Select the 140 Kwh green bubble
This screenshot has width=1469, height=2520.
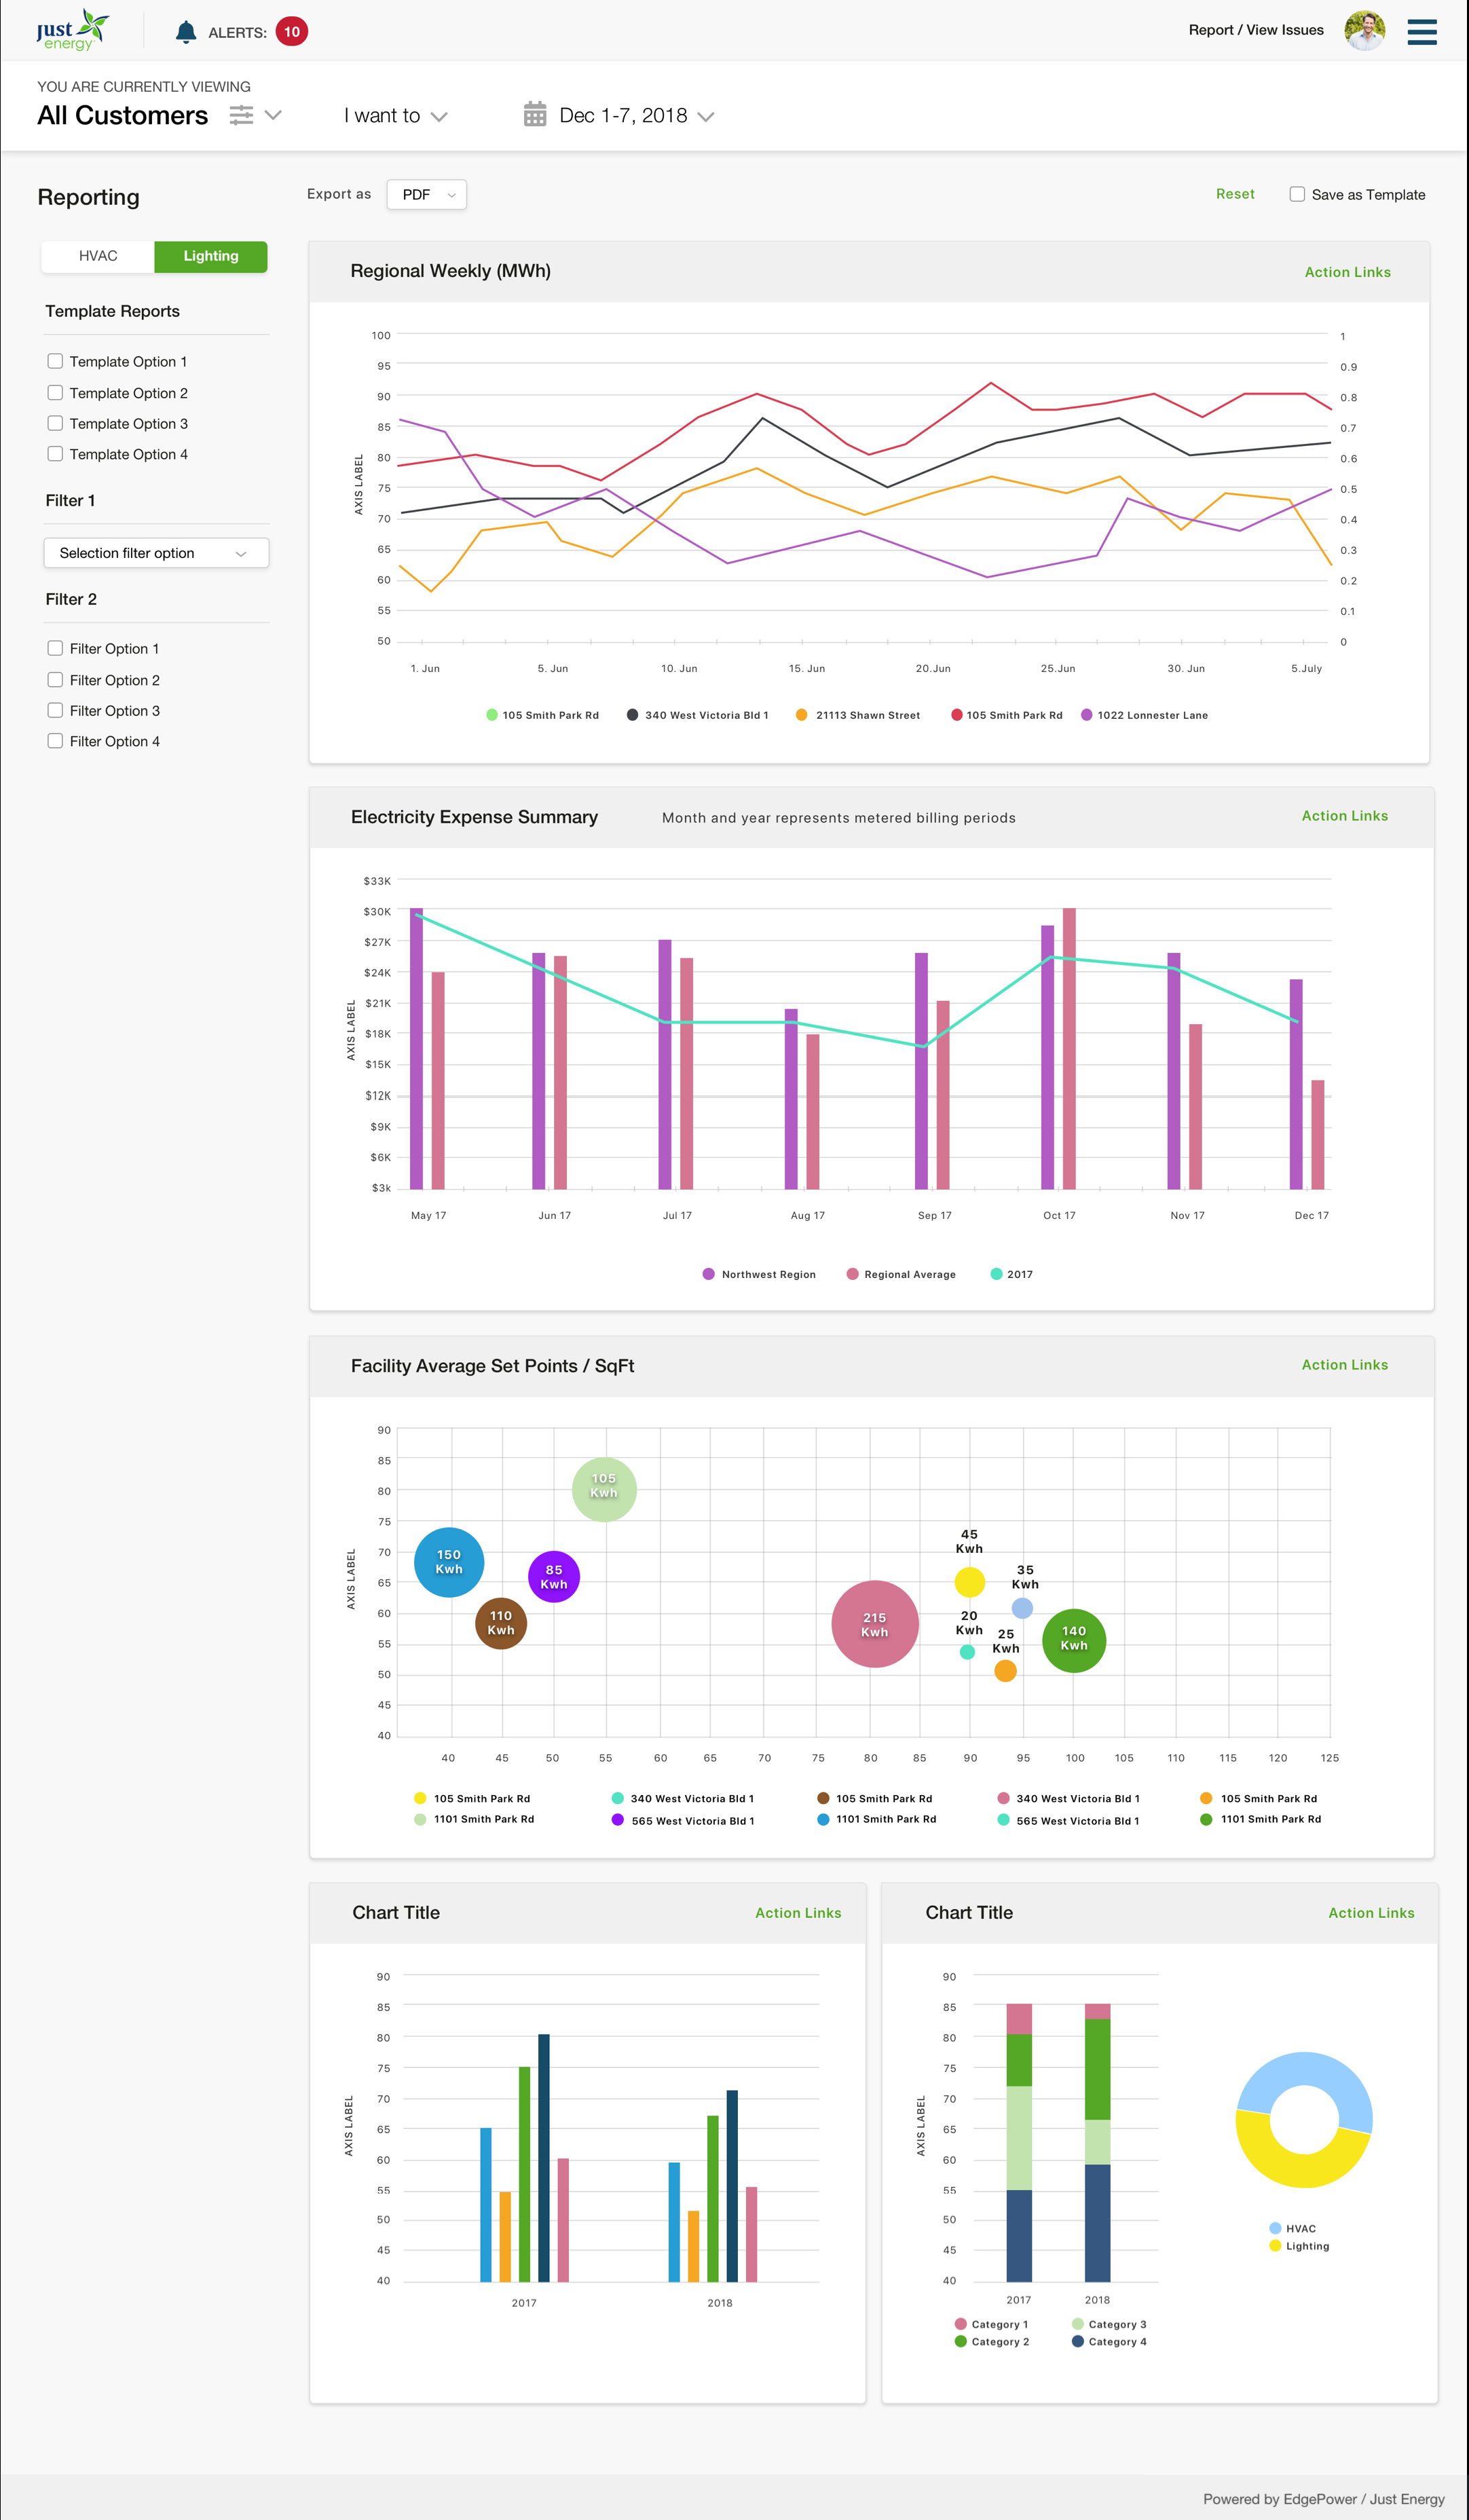1074,1640
